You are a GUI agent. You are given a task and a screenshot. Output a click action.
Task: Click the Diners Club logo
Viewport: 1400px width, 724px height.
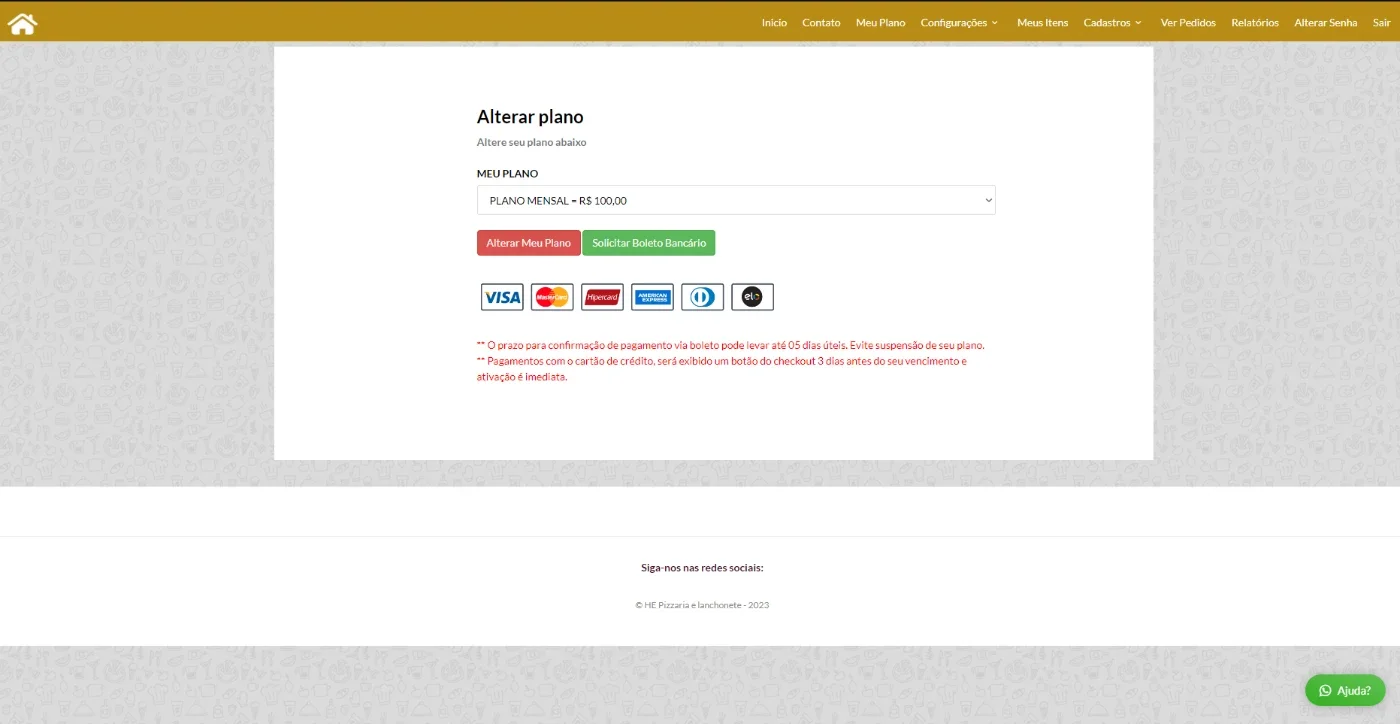tap(702, 297)
